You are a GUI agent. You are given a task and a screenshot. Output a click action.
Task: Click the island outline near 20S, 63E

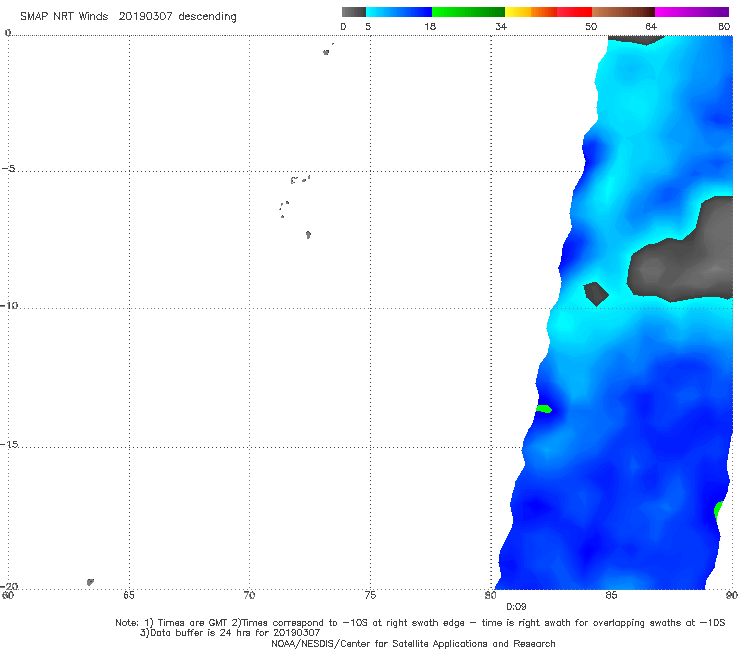(x=90, y=582)
